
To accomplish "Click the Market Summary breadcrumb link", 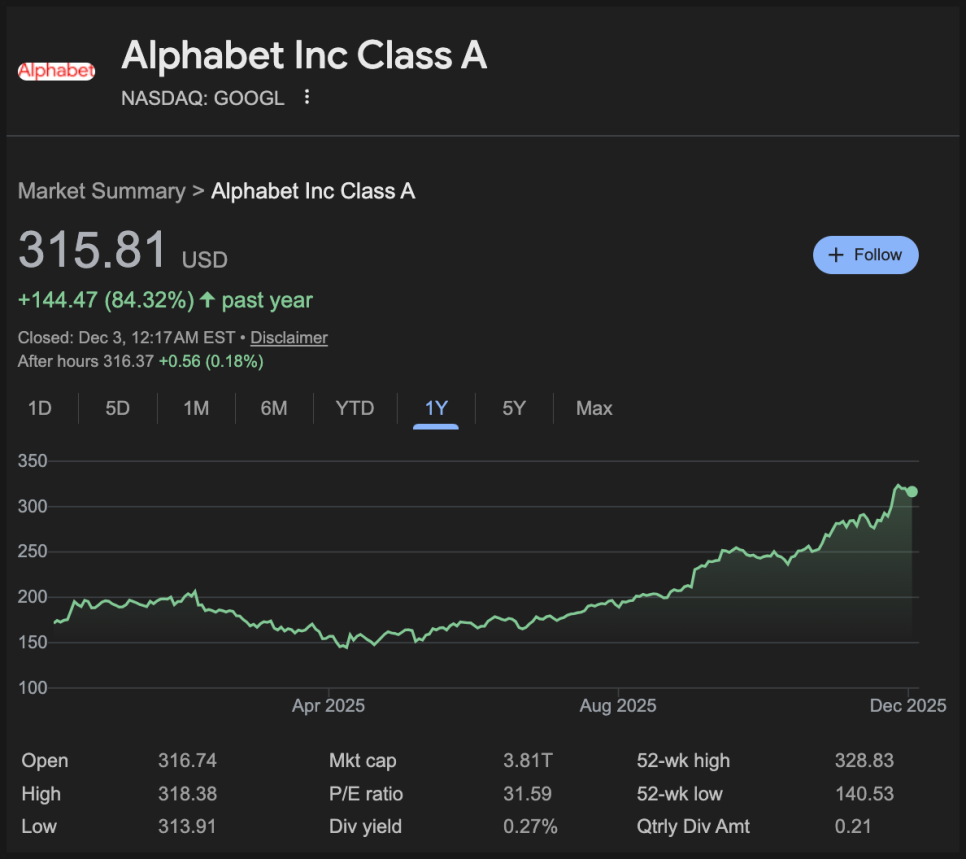I will pos(101,191).
